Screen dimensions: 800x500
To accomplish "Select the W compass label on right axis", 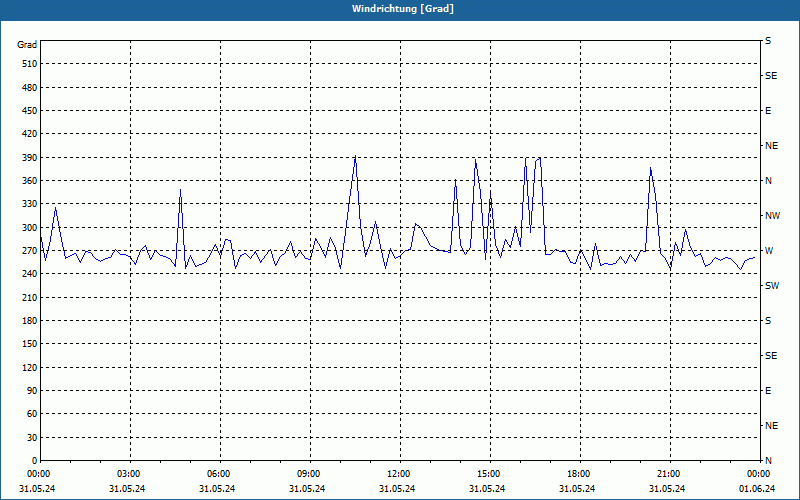I will [x=769, y=251].
